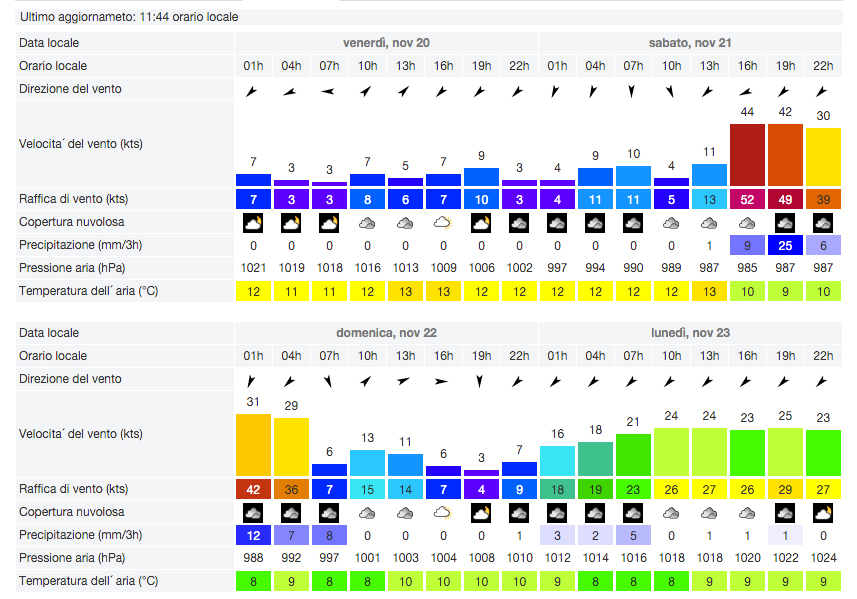Click the night cloud icon for domenica 19h

coord(481,513)
